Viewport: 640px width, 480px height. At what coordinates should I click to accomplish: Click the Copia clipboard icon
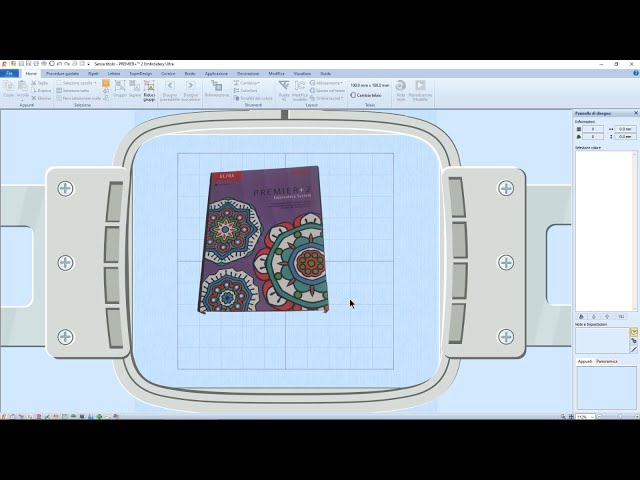tap(9, 89)
